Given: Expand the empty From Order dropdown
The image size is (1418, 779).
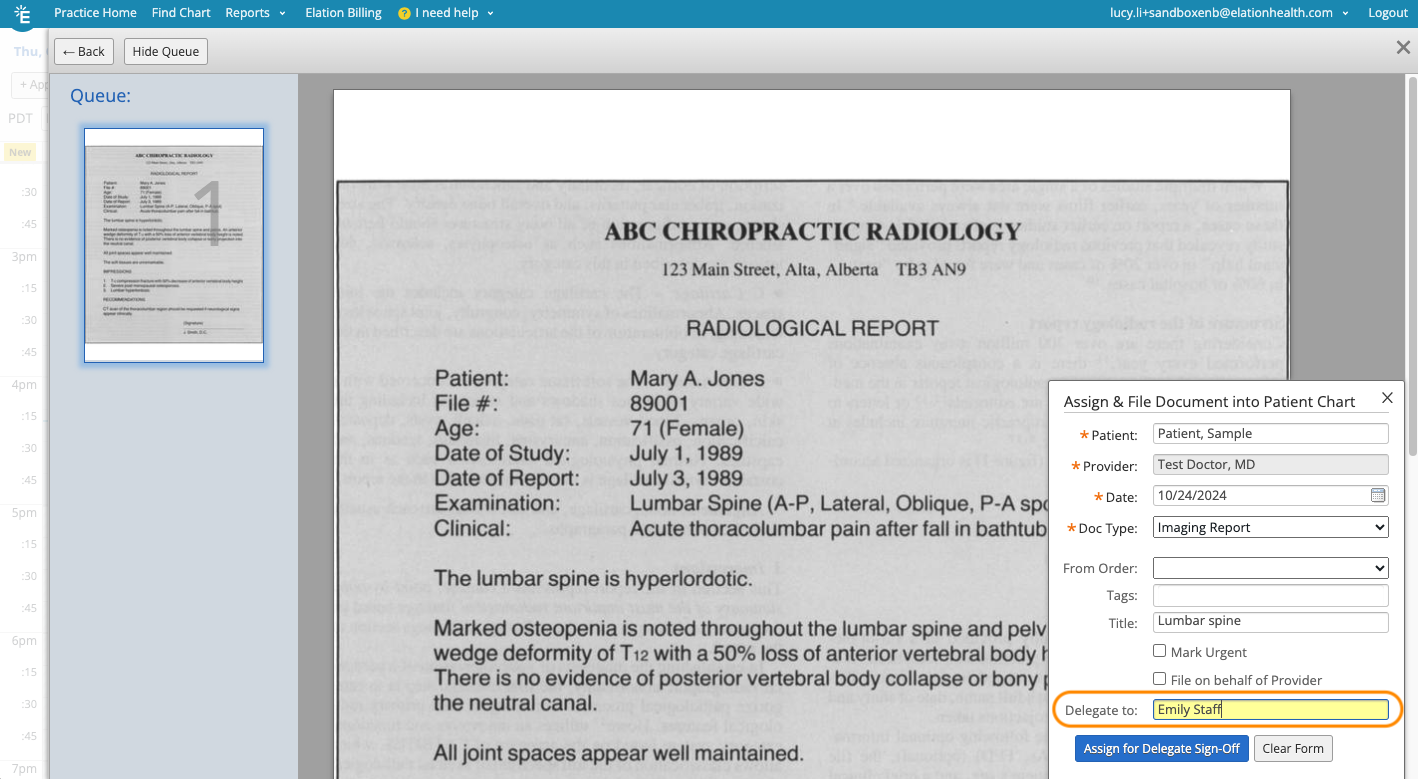Looking at the screenshot, I should (x=1270, y=567).
